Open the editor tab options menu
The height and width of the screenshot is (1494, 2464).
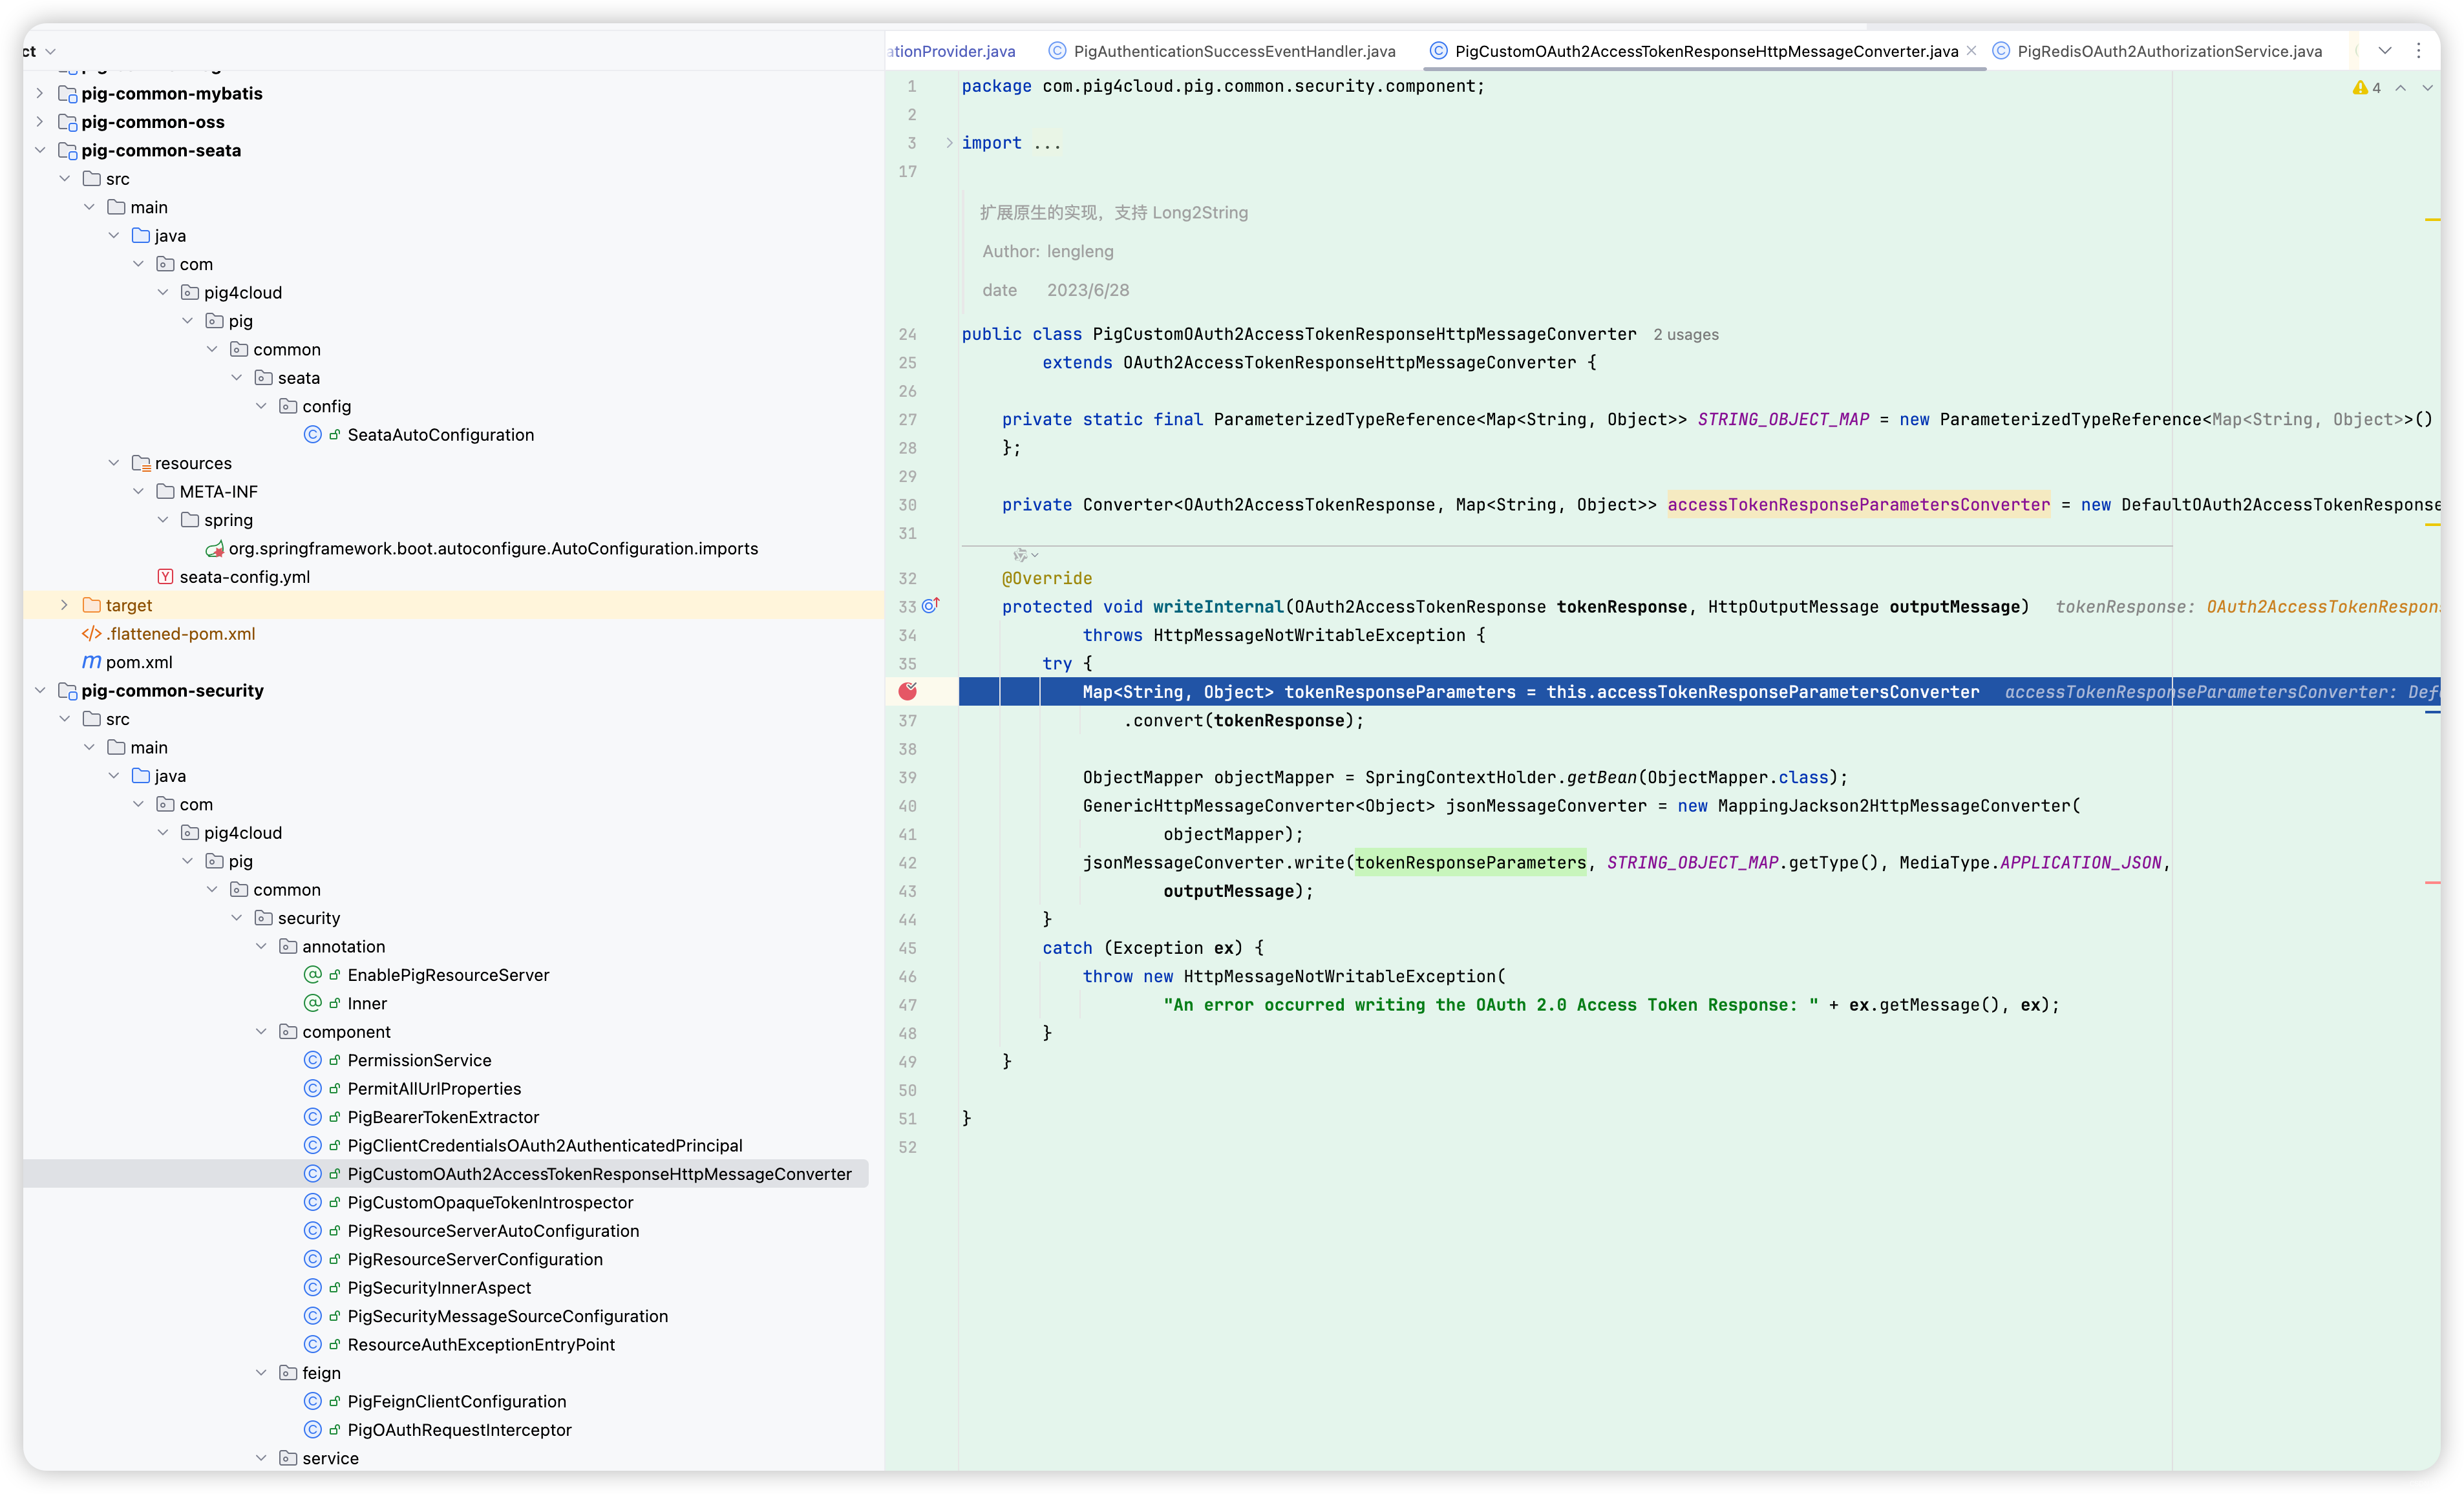pyautogui.click(x=2419, y=51)
